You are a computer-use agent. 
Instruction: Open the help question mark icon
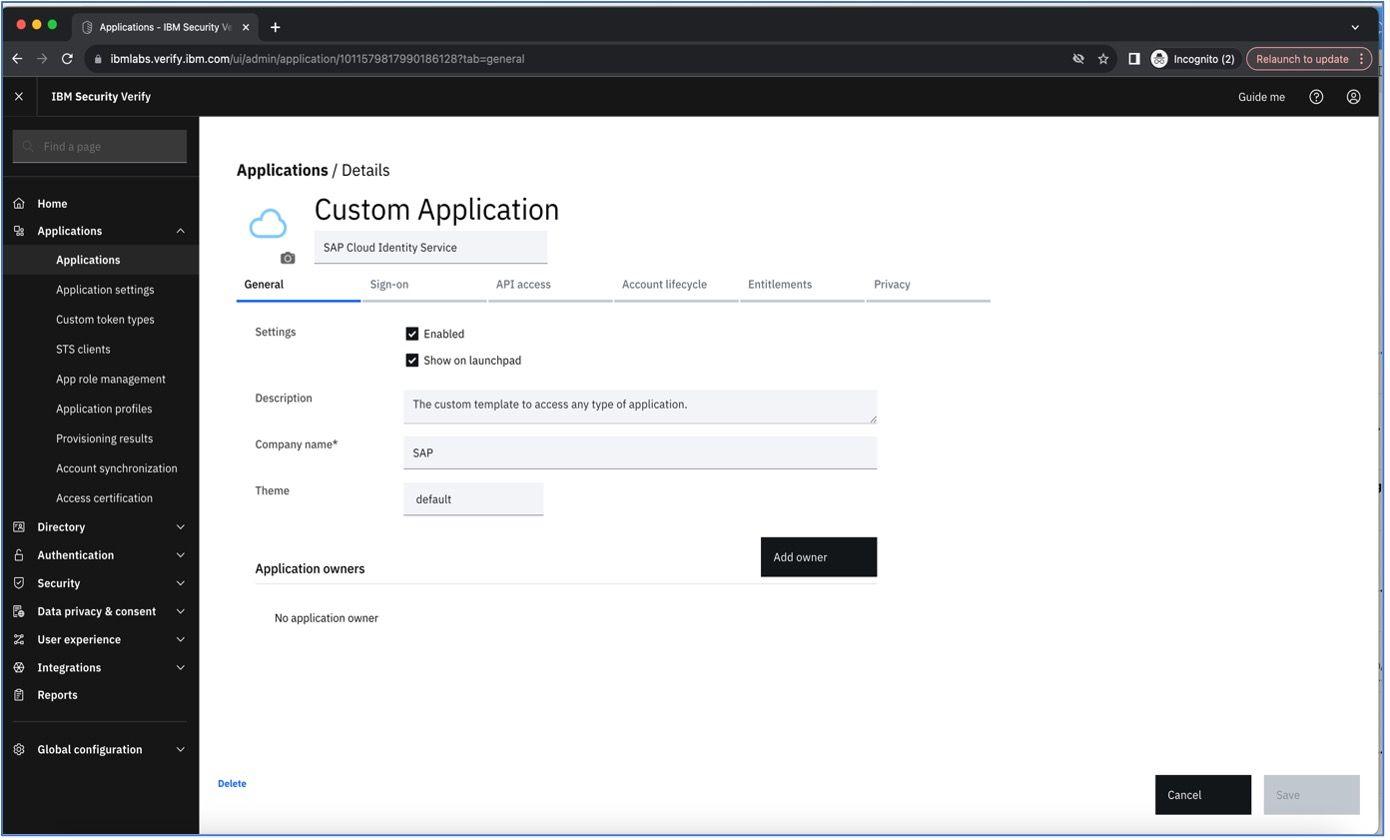point(1316,96)
